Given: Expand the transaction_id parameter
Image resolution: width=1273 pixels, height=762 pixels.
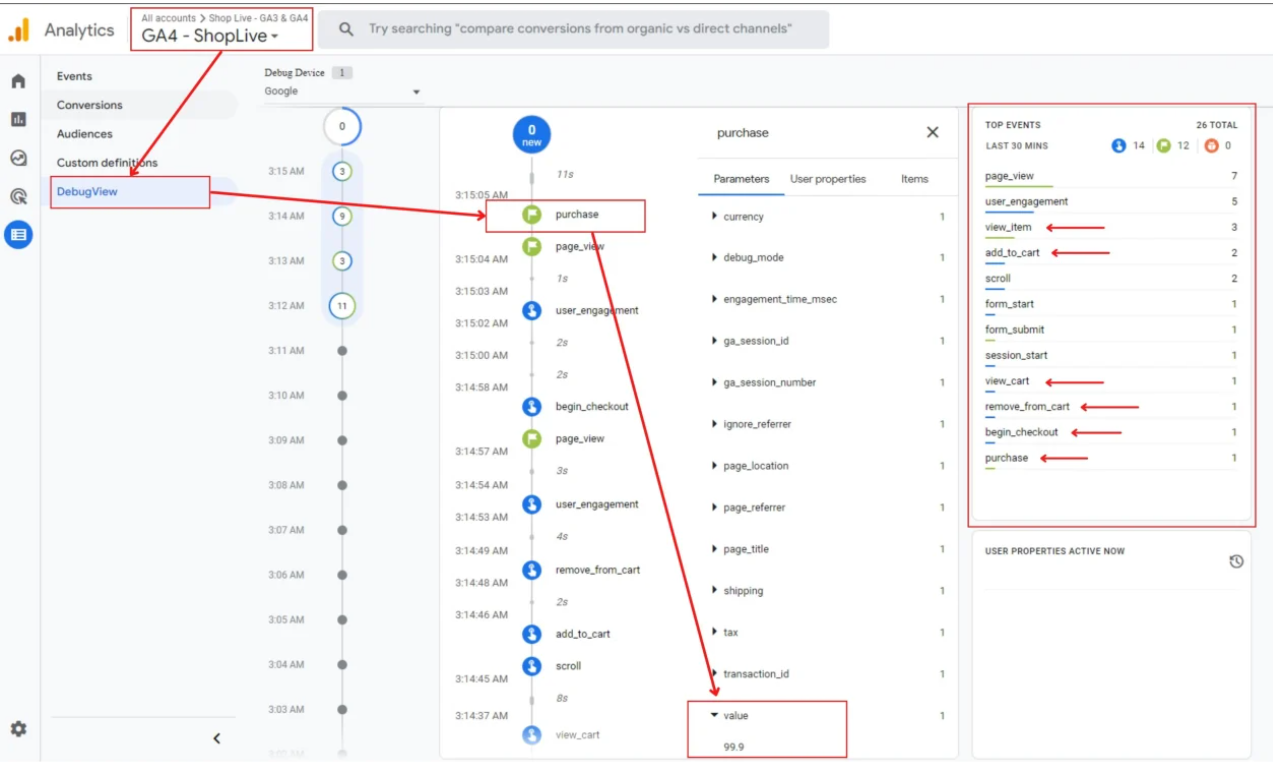Looking at the screenshot, I should (755, 674).
